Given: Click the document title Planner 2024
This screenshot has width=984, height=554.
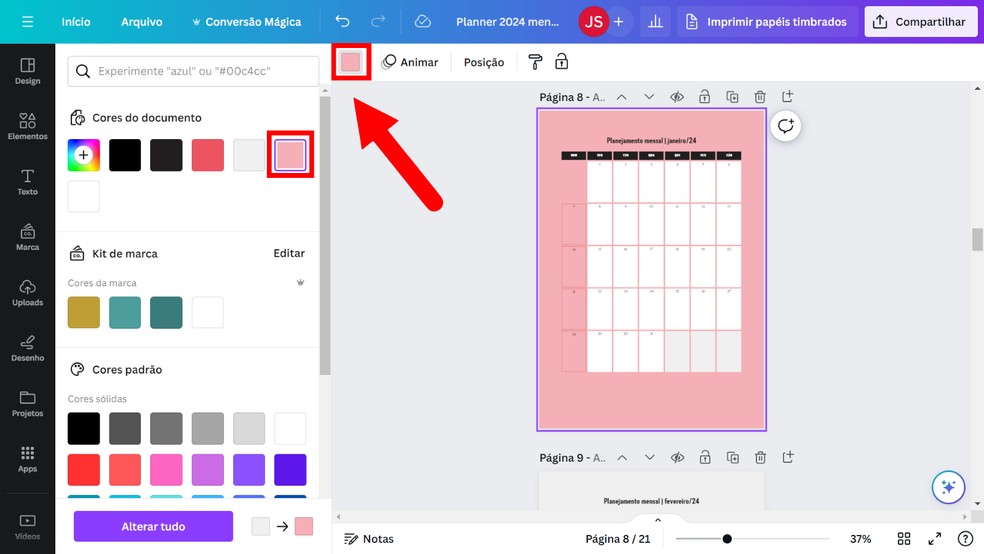Looking at the screenshot, I should click(x=507, y=22).
